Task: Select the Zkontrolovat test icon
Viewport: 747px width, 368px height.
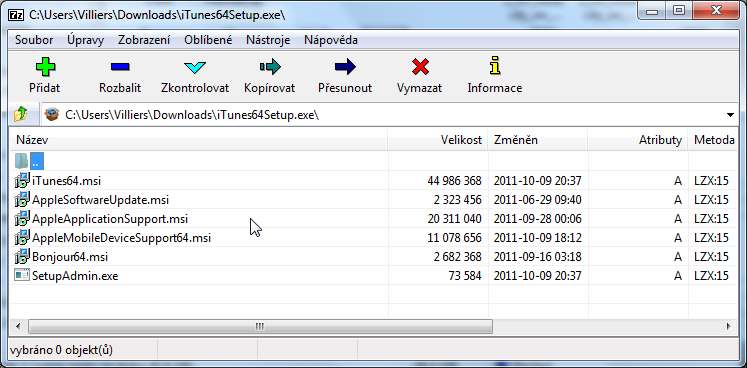Action: (x=195, y=67)
